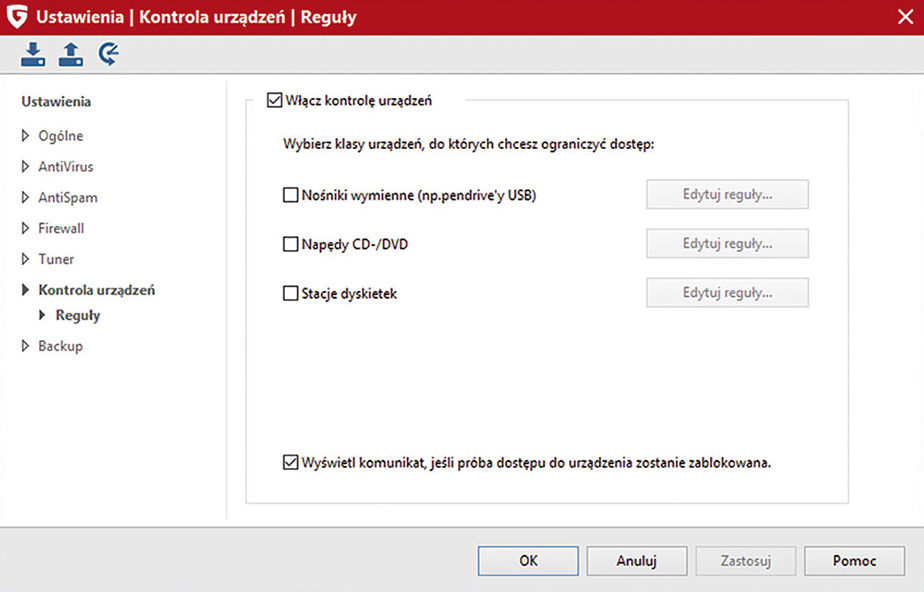Click the import settings icon in toolbar
The image size is (924, 592).
33,56
